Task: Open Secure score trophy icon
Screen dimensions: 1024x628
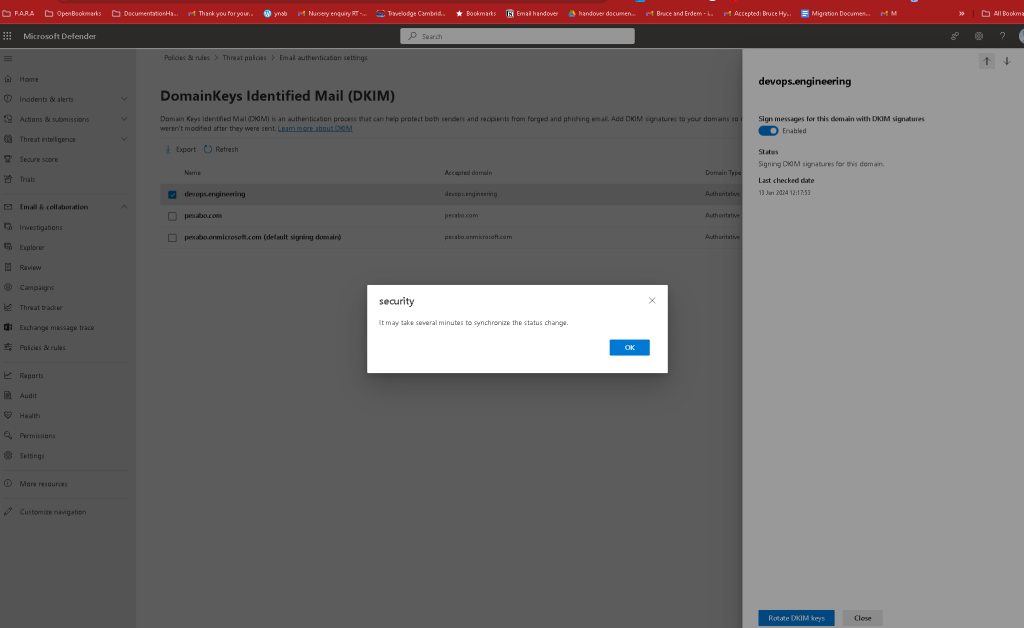Action: pyautogui.click(x=8, y=159)
